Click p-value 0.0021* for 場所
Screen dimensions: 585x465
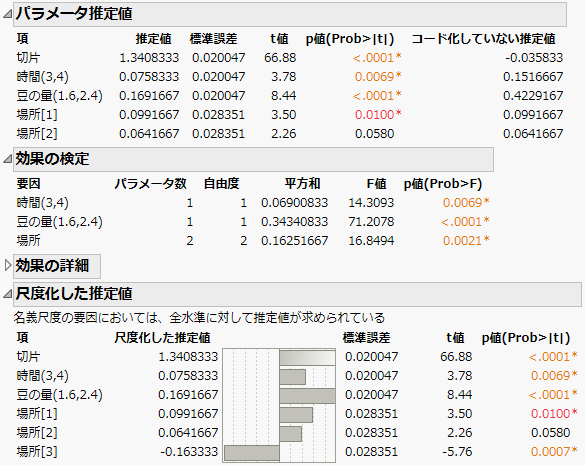click(x=466, y=241)
